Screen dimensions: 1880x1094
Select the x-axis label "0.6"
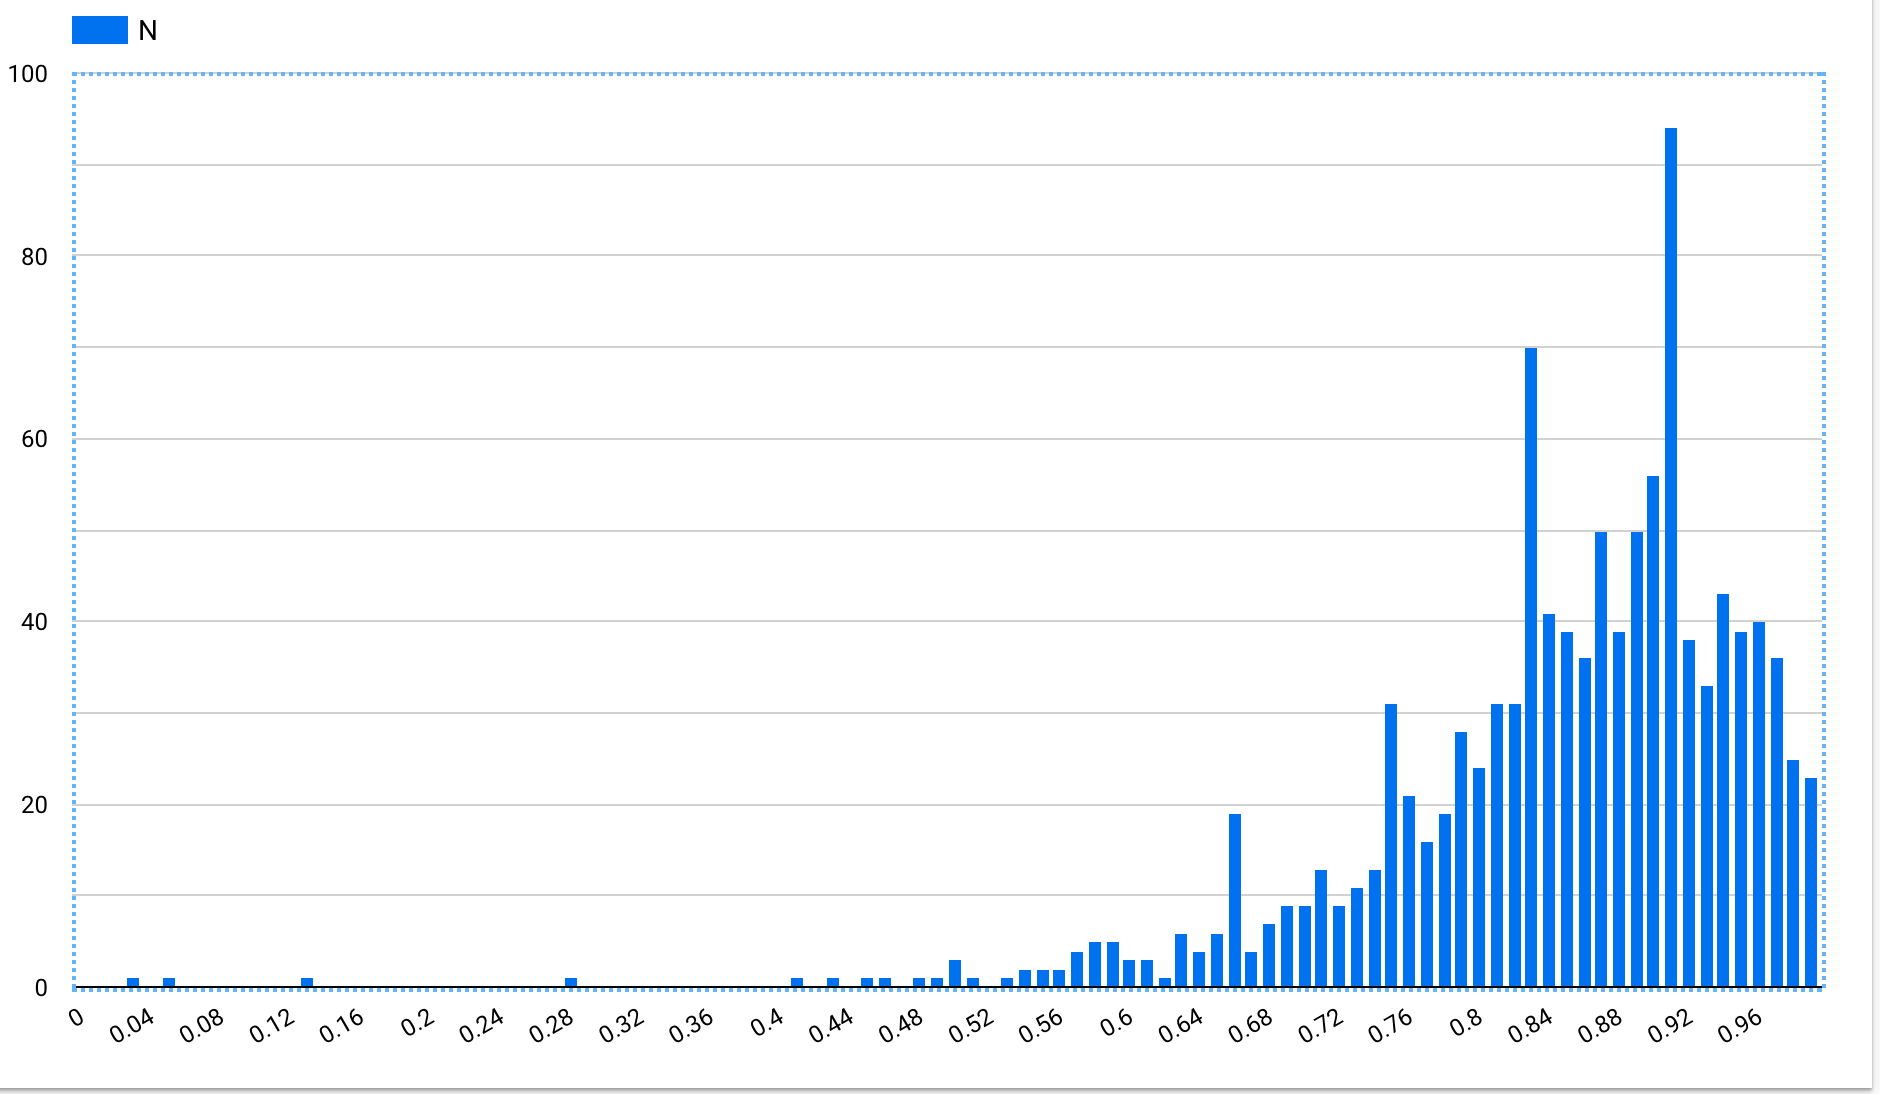[1118, 1022]
